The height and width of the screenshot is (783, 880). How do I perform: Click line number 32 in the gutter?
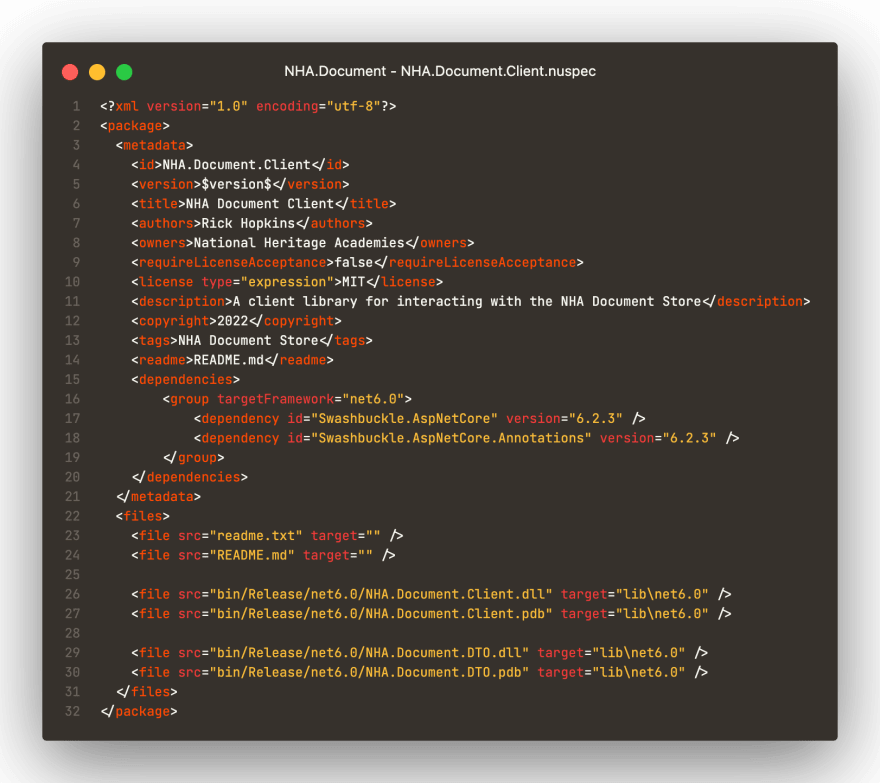(x=72, y=711)
